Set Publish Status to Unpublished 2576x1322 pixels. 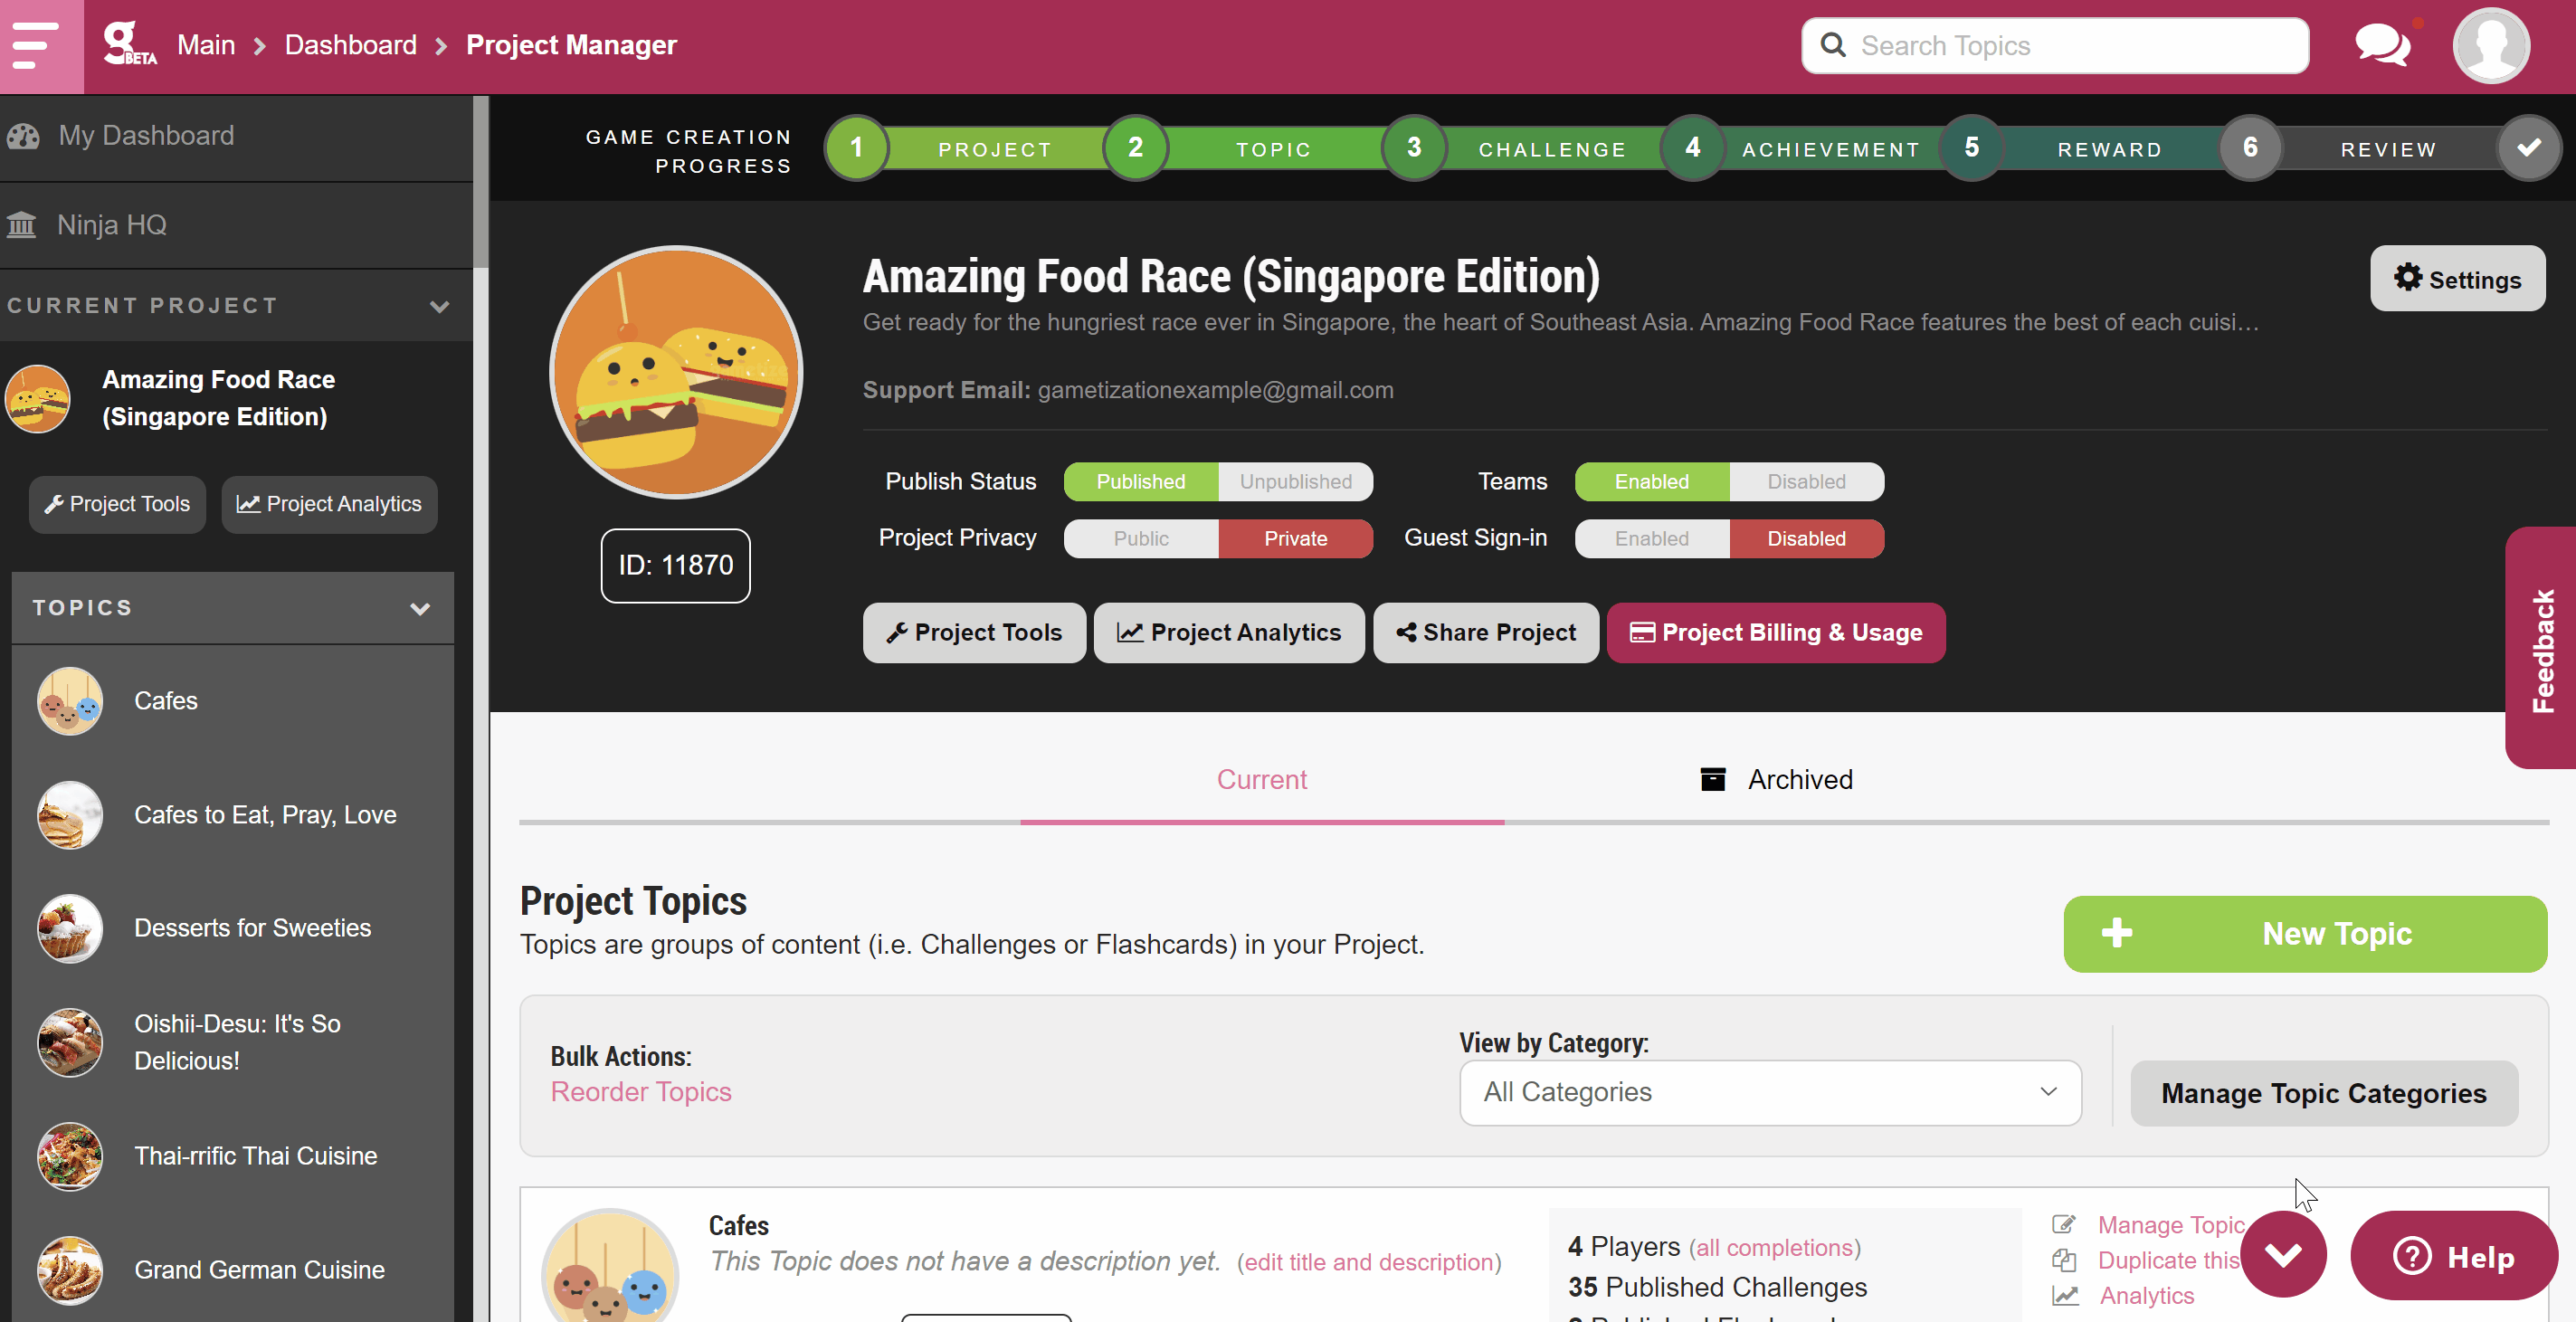pyautogui.click(x=1295, y=482)
